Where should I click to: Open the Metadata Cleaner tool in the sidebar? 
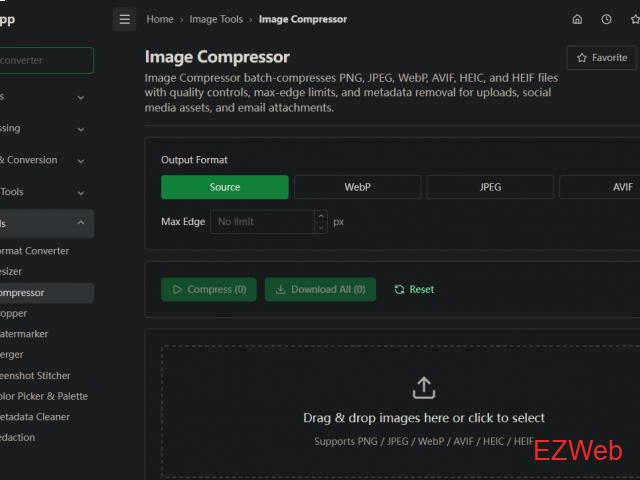(35, 417)
